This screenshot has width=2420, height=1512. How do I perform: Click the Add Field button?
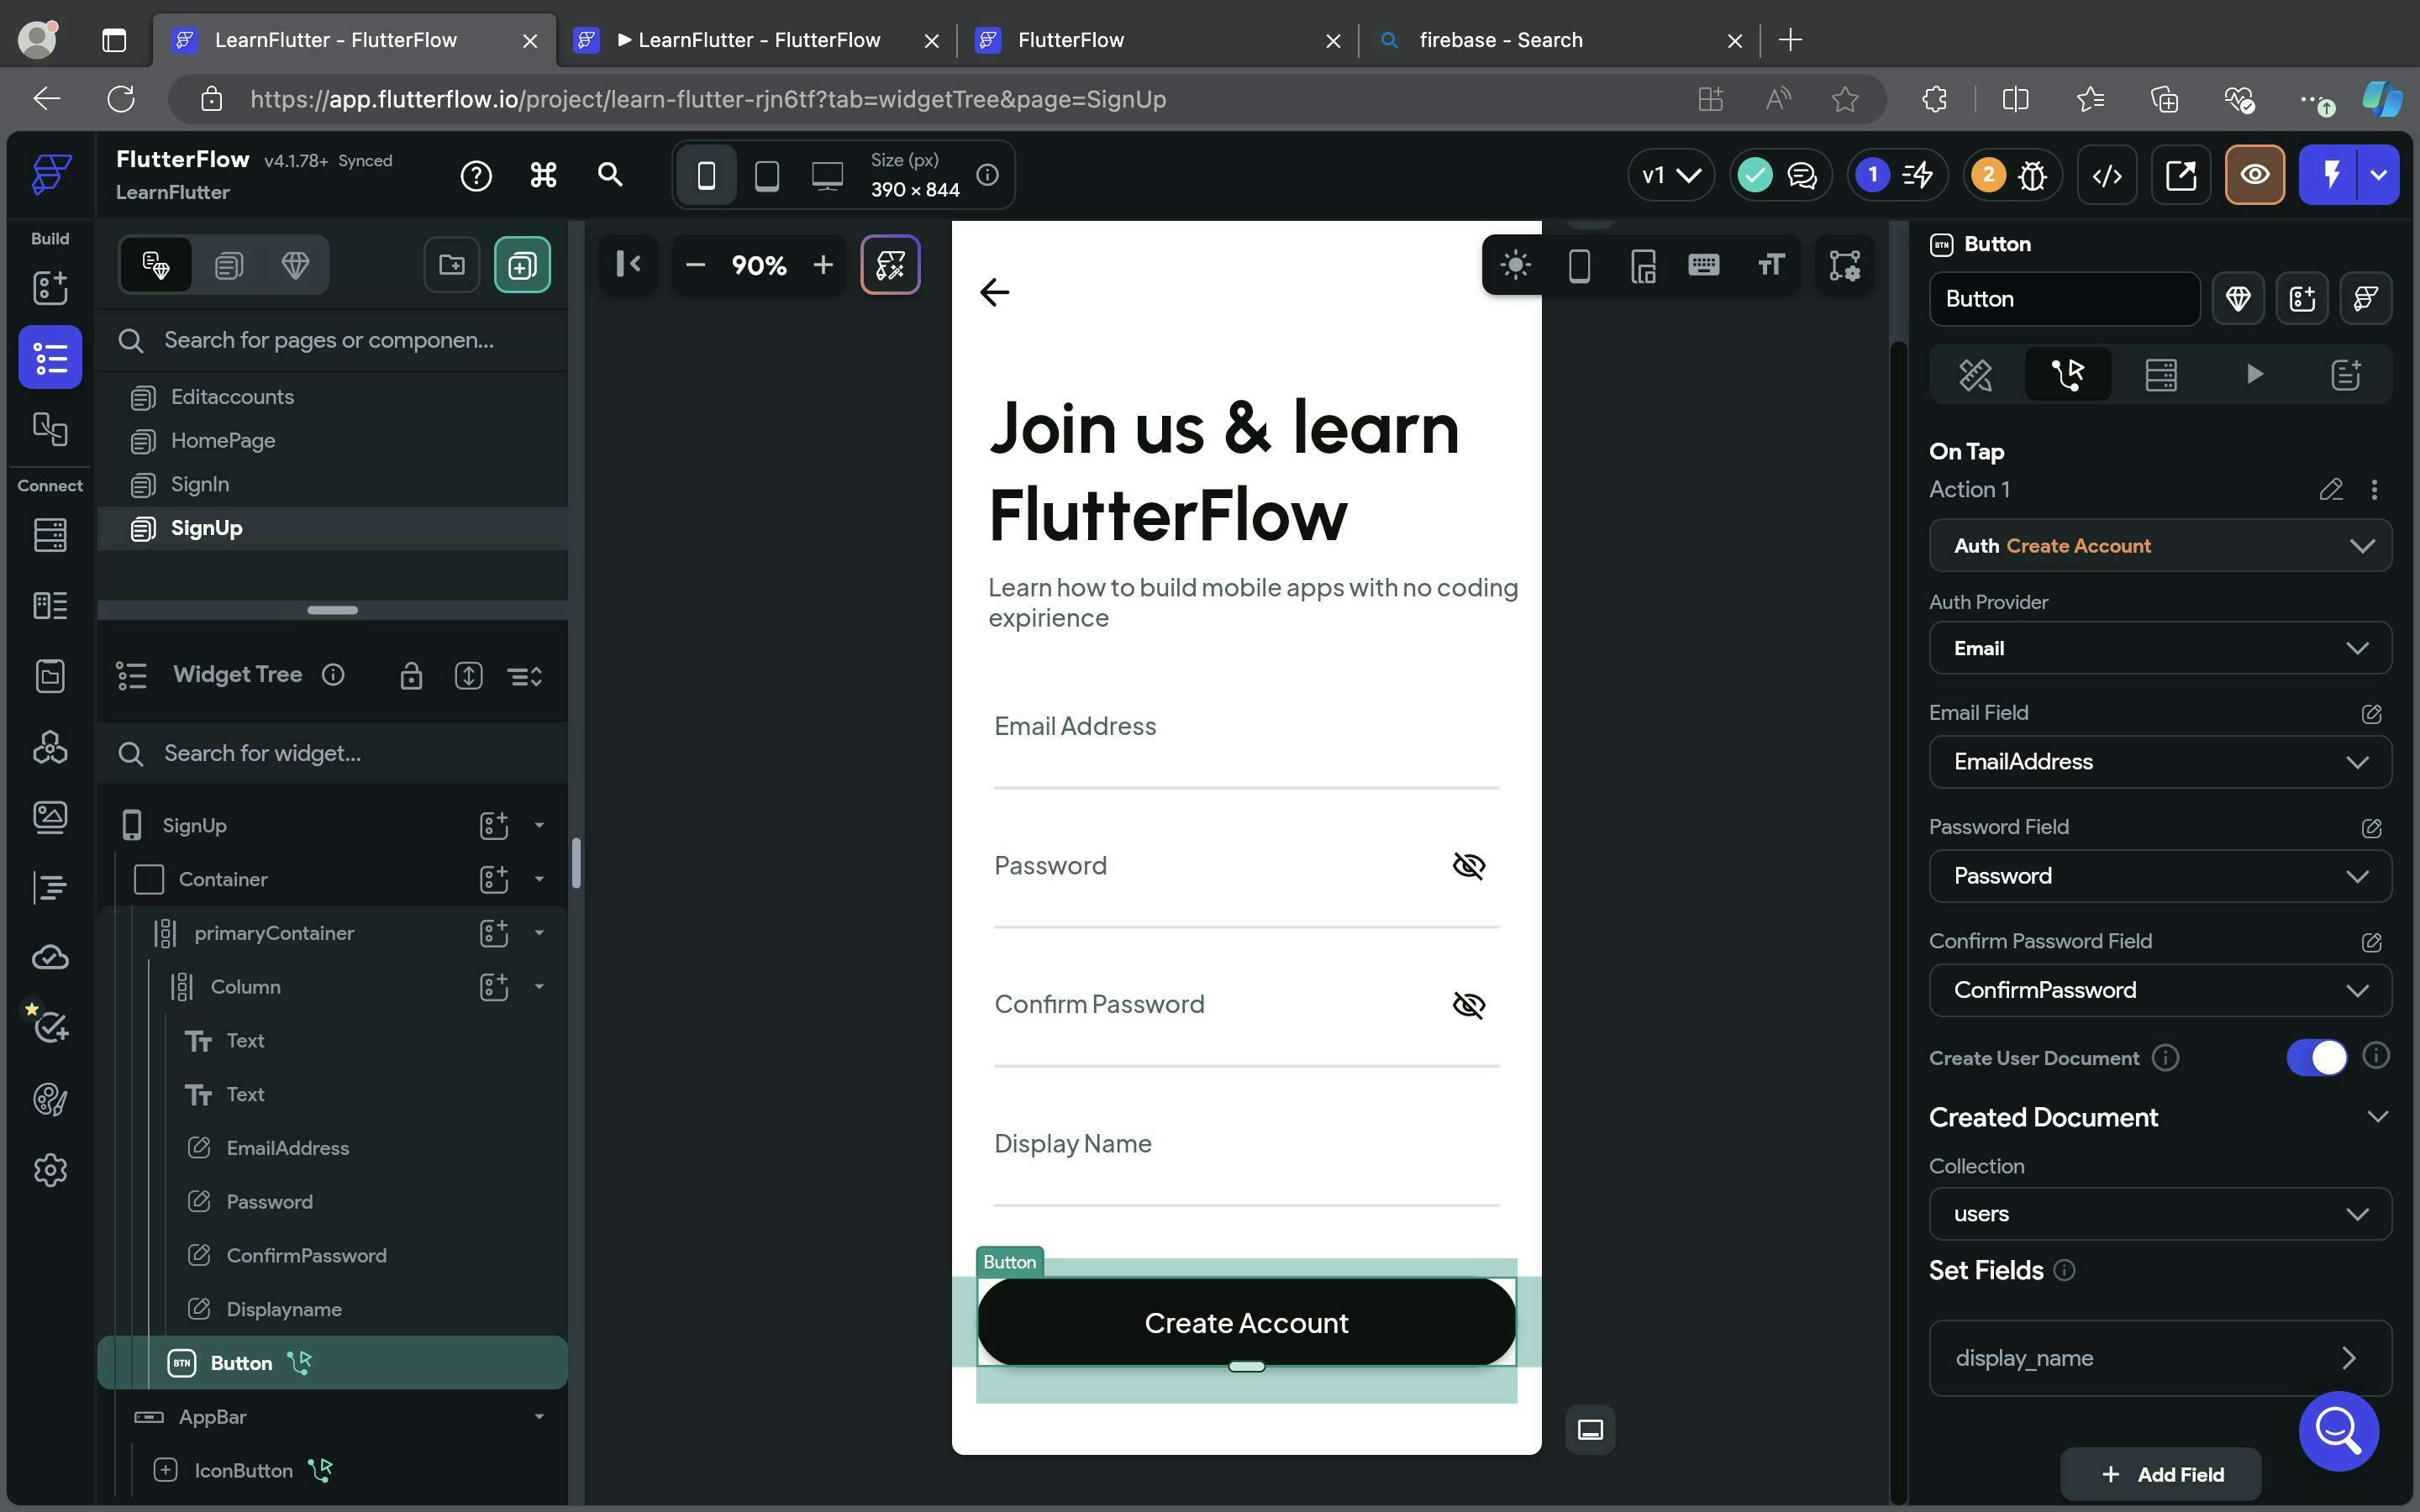(2162, 1474)
